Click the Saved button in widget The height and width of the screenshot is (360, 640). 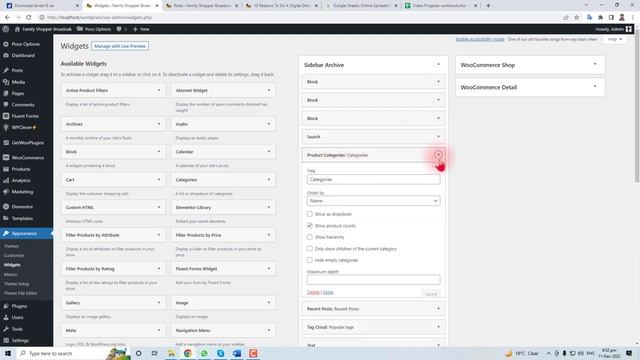(431, 293)
